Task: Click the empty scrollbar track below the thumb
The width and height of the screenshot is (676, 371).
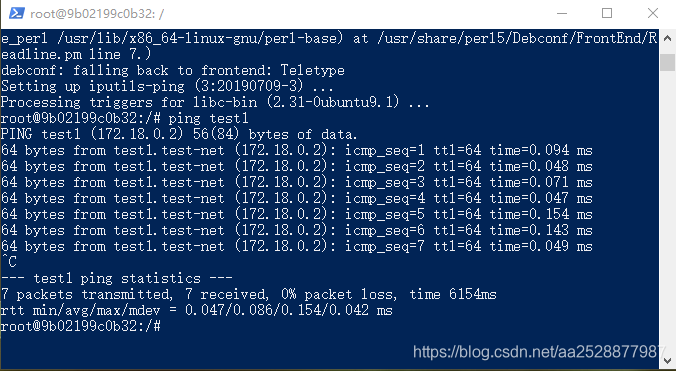Action: click(667, 211)
